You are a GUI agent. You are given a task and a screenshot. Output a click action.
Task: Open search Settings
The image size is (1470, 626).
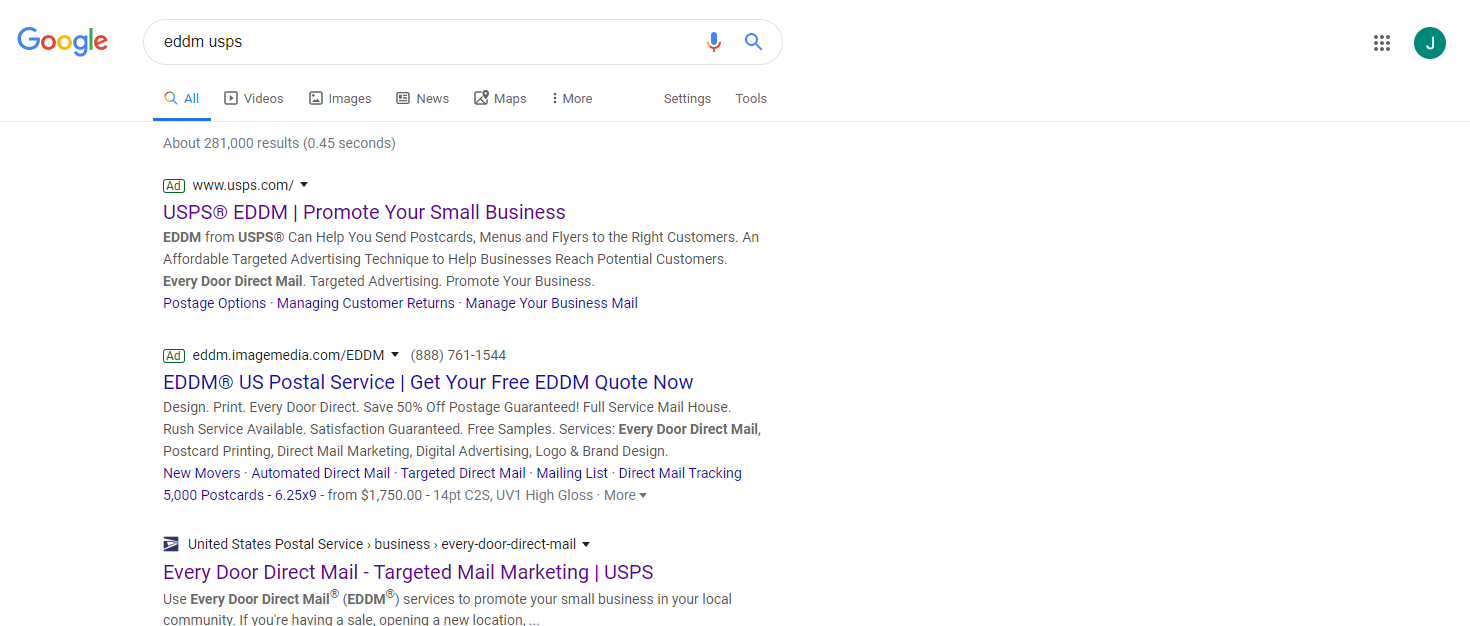(687, 98)
